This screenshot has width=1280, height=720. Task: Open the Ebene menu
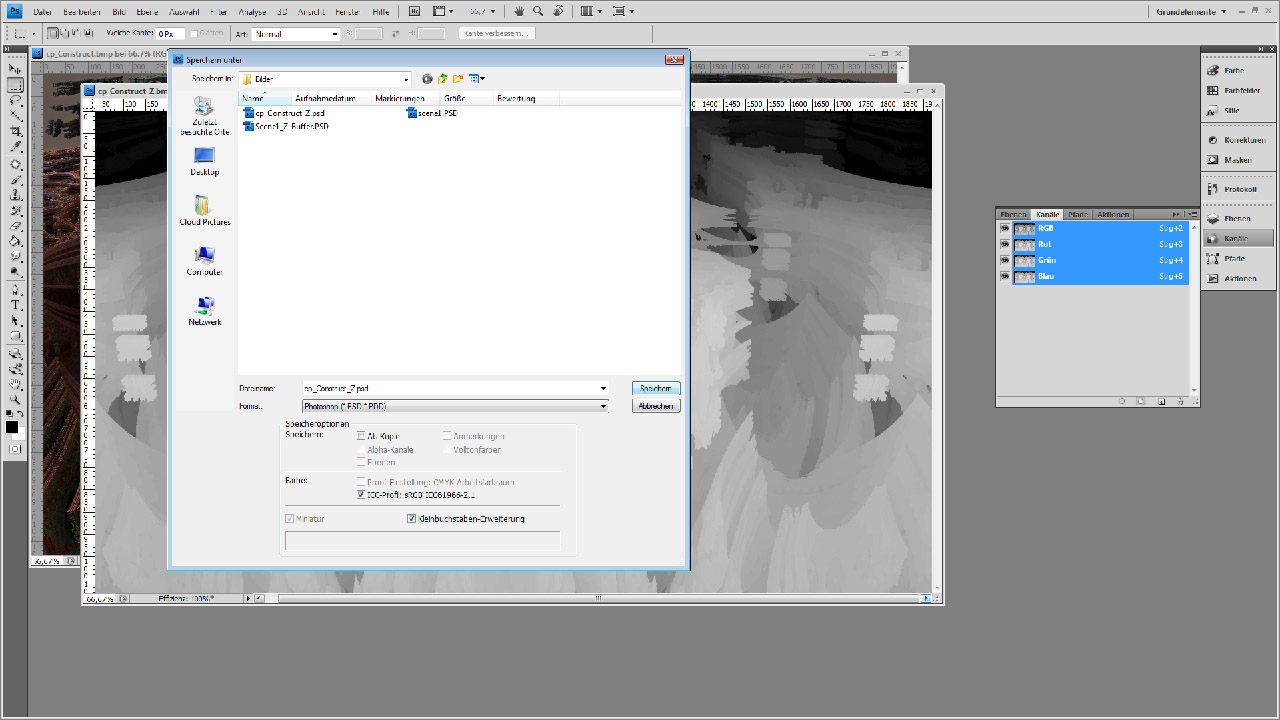pyautogui.click(x=149, y=11)
